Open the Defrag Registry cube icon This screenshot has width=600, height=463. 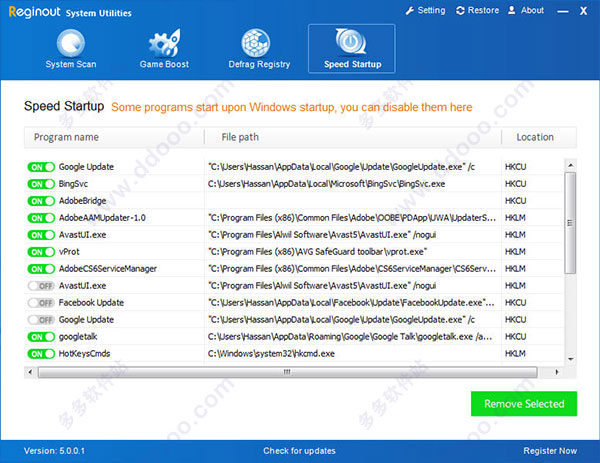pyautogui.click(x=256, y=43)
